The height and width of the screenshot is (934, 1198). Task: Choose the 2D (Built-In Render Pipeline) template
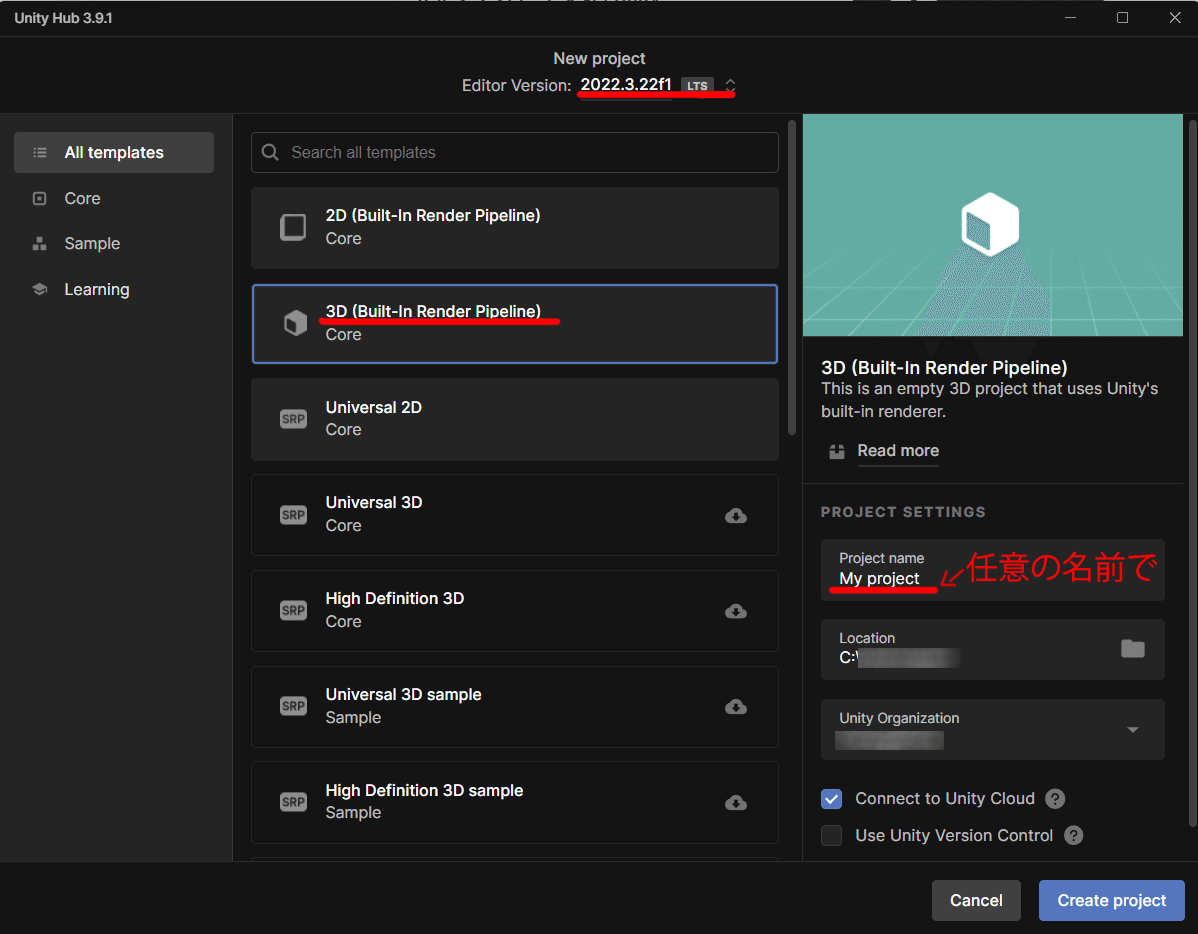[x=515, y=228]
